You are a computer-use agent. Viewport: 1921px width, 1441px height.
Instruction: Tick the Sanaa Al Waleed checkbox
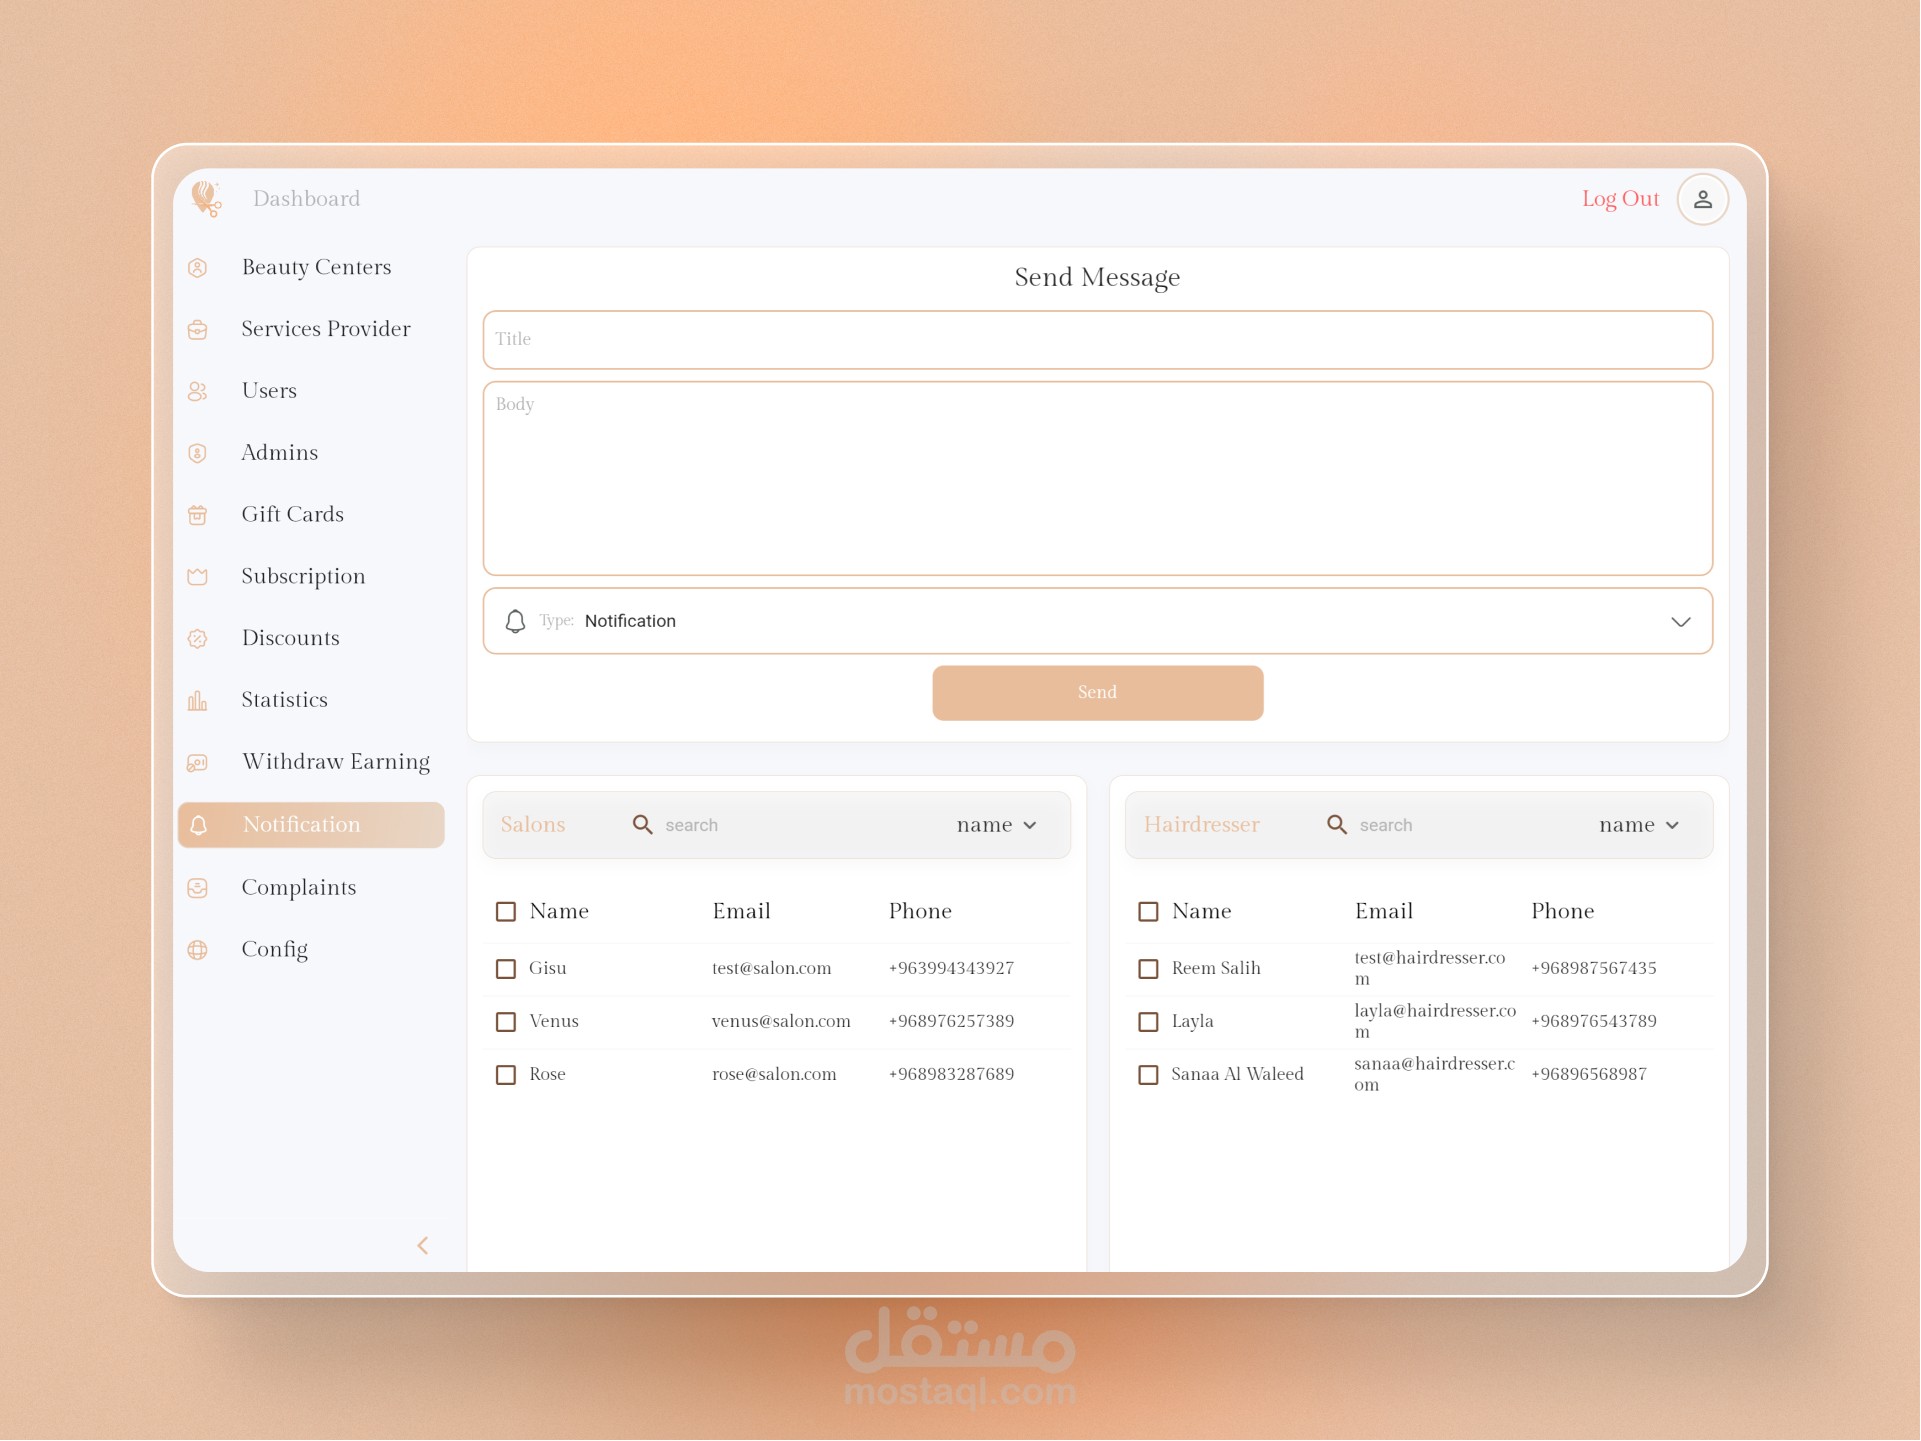1149,1075
